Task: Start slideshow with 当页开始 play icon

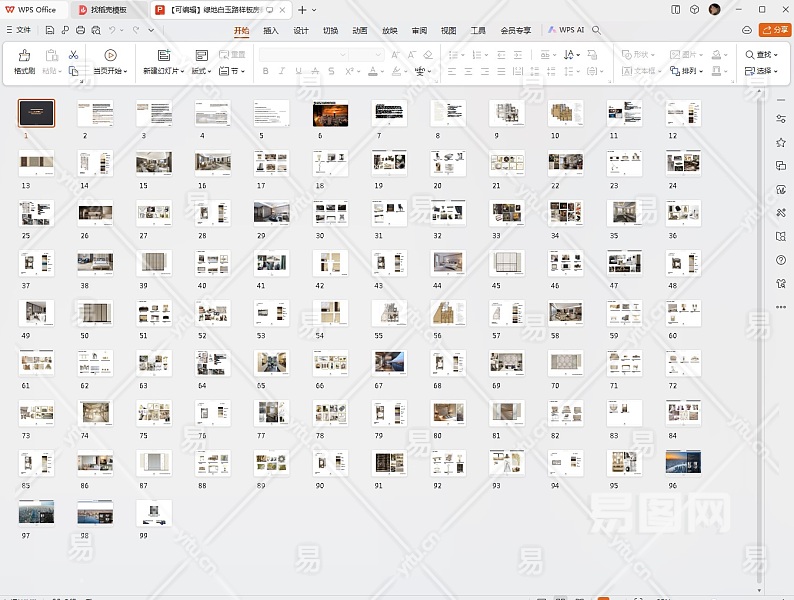Action: (x=110, y=56)
